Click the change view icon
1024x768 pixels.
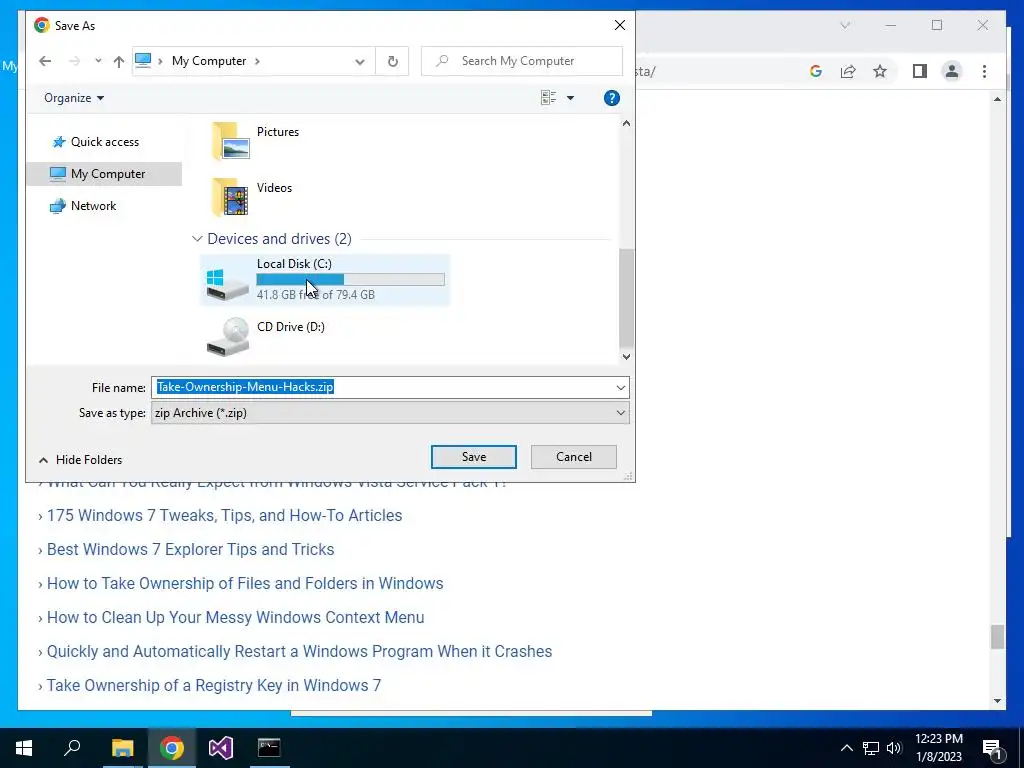(549, 98)
